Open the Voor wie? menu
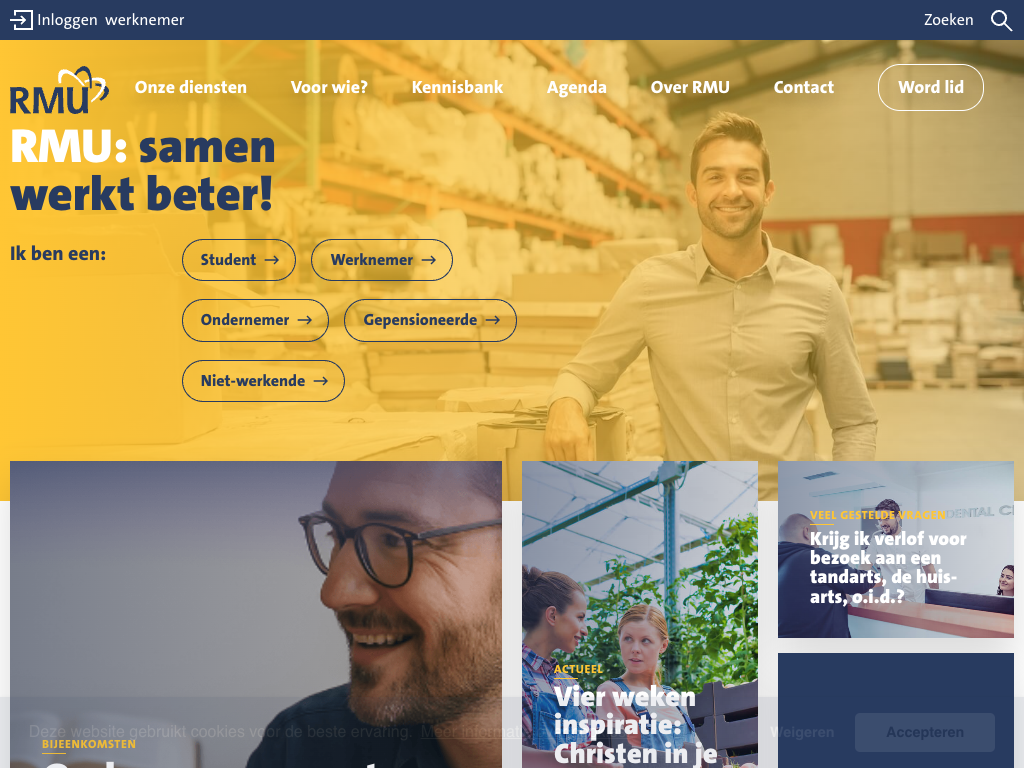 (x=329, y=88)
